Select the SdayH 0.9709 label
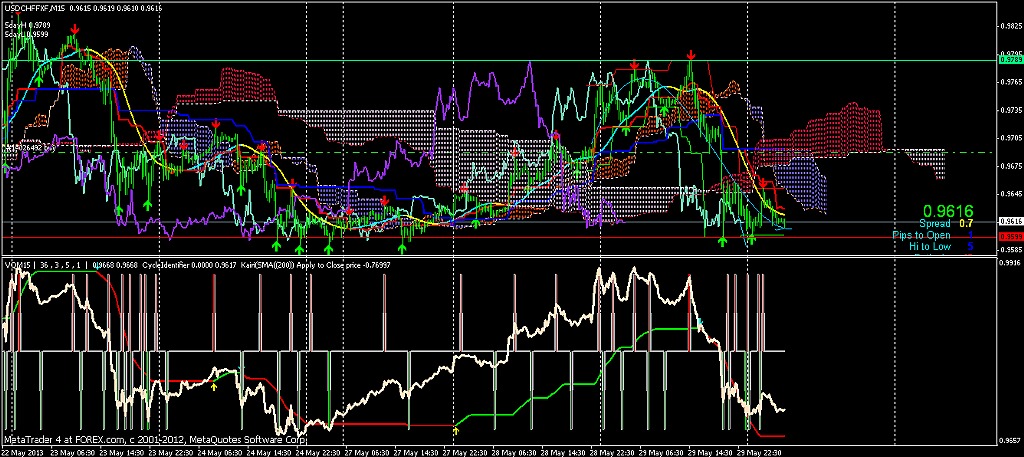This screenshot has width=1024, height=457. [x=22, y=25]
